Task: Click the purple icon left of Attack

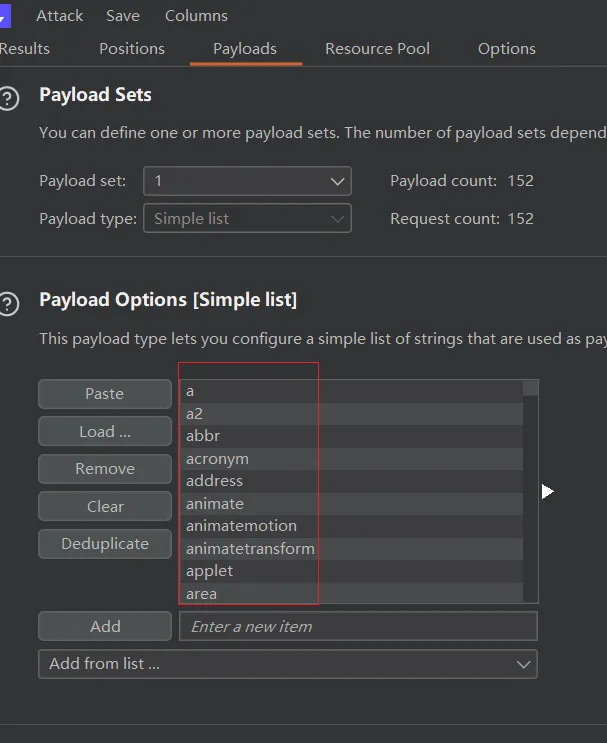Action: click(x=5, y=15)
